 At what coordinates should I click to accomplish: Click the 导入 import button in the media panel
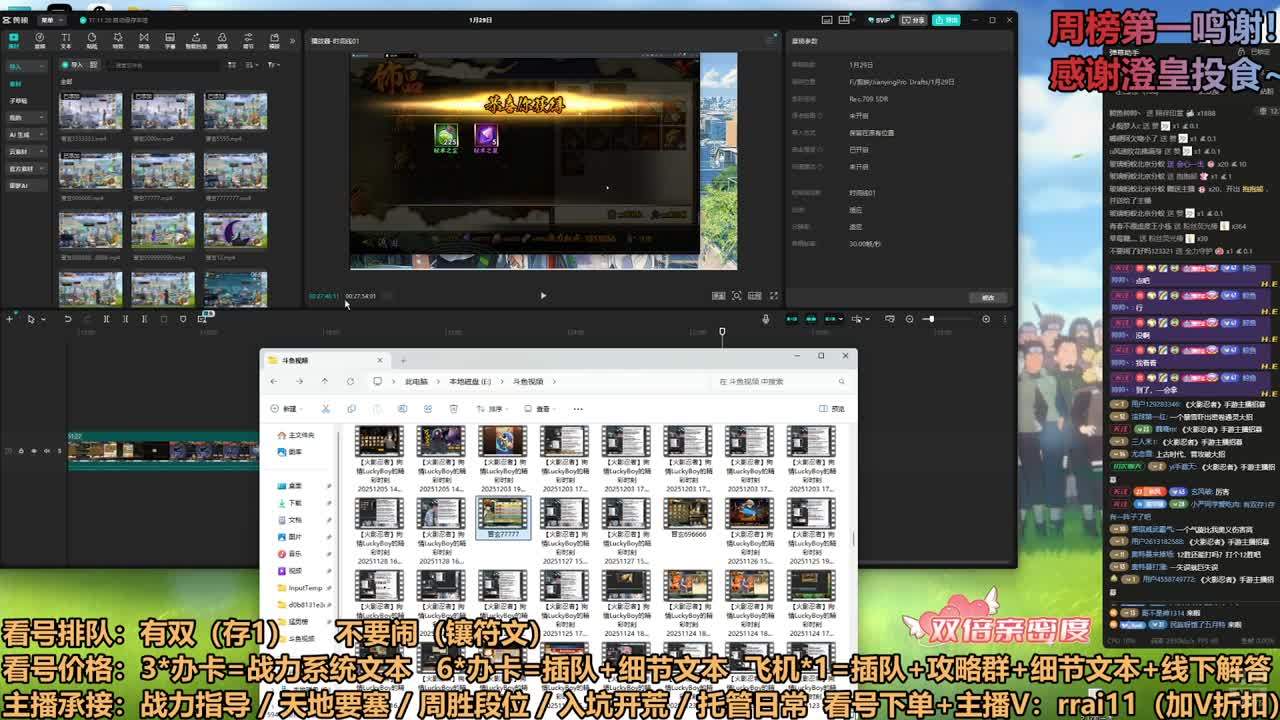74,65
